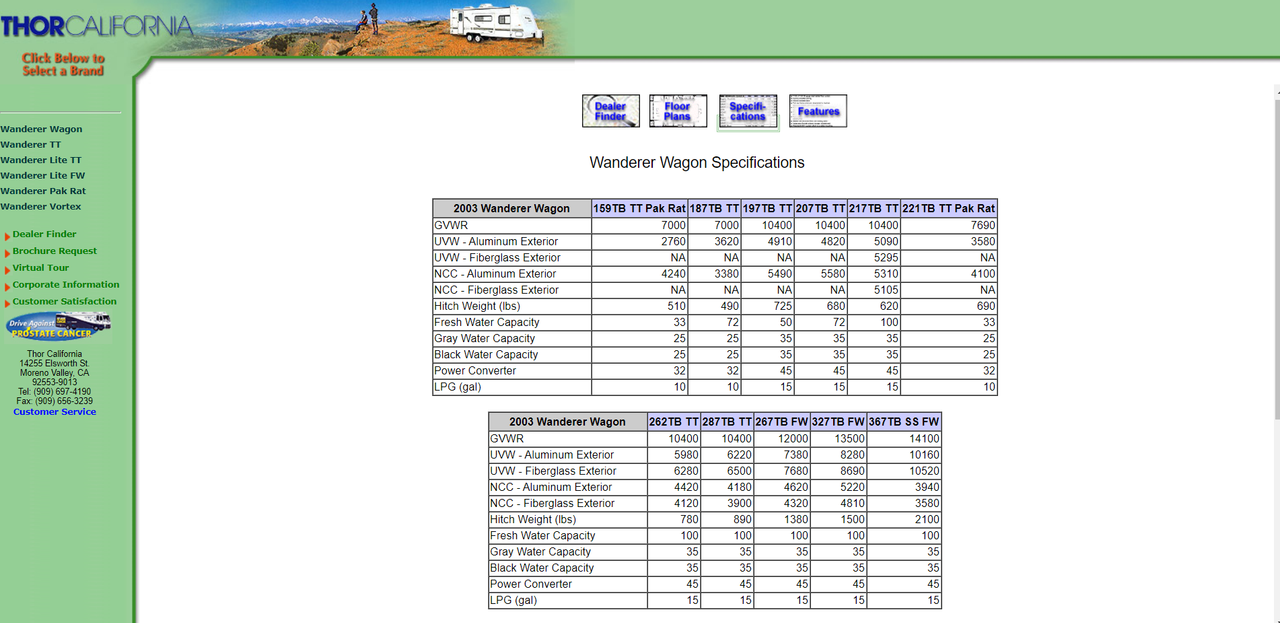Click the first table's 2003 Wanderer Wagon header
Viewport: 1280px width, 623px height.
pyautogui.click(x=511, y=209)
